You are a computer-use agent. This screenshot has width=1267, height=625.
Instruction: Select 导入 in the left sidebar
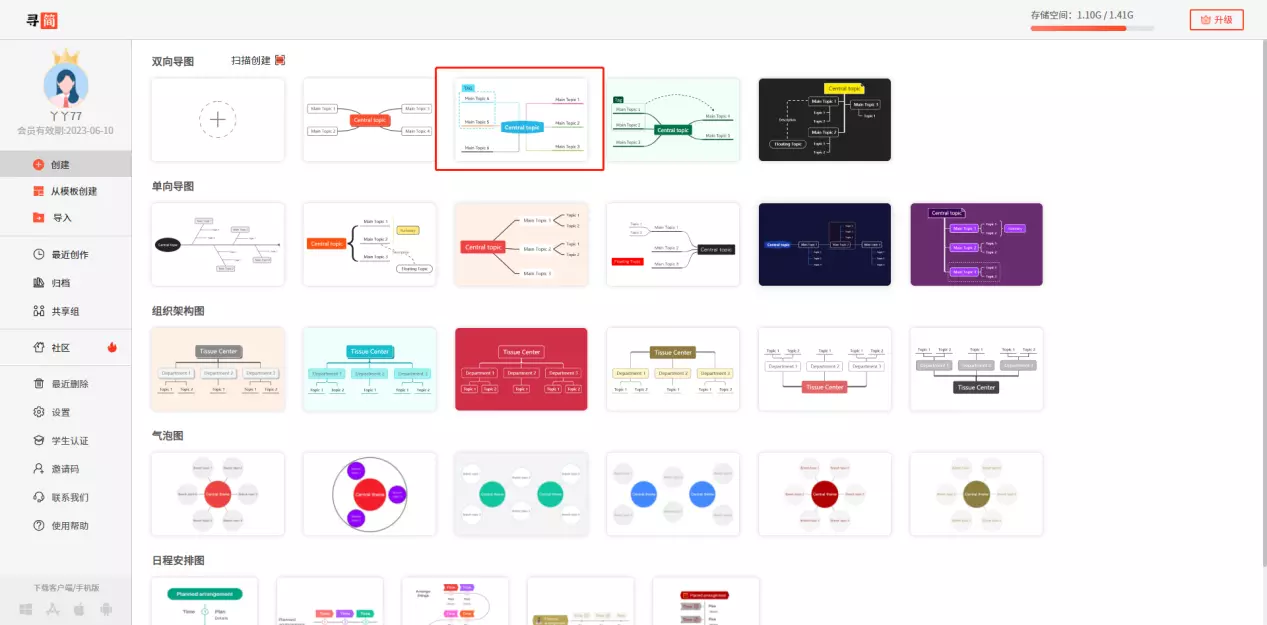tap(61, 218)
